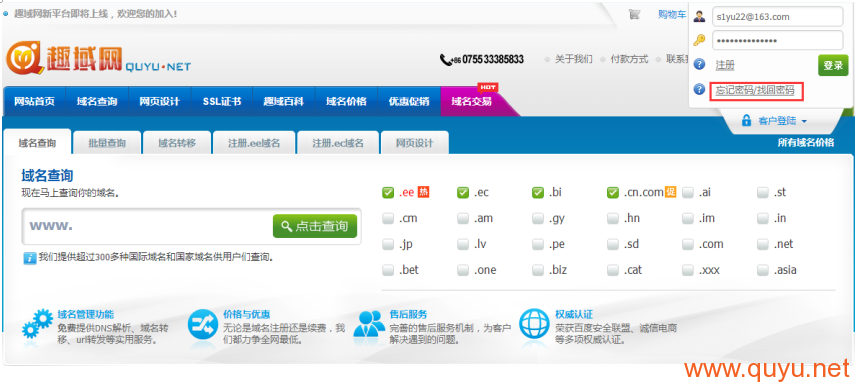Click the padlock icon beside 客户登陆

click(x=746, y=121)
